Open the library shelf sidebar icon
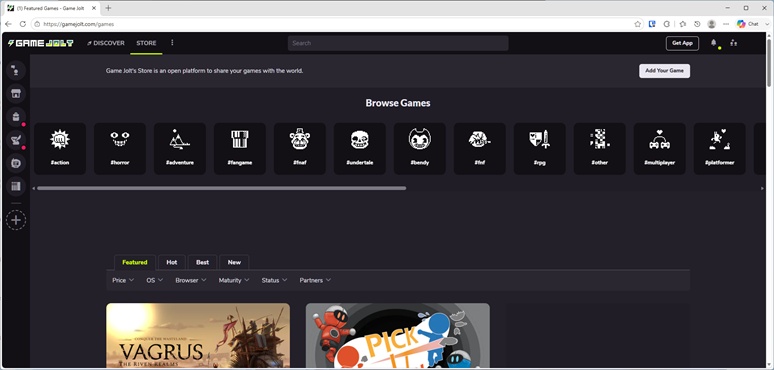Screen dimensions: 774x370 [16, 186]
